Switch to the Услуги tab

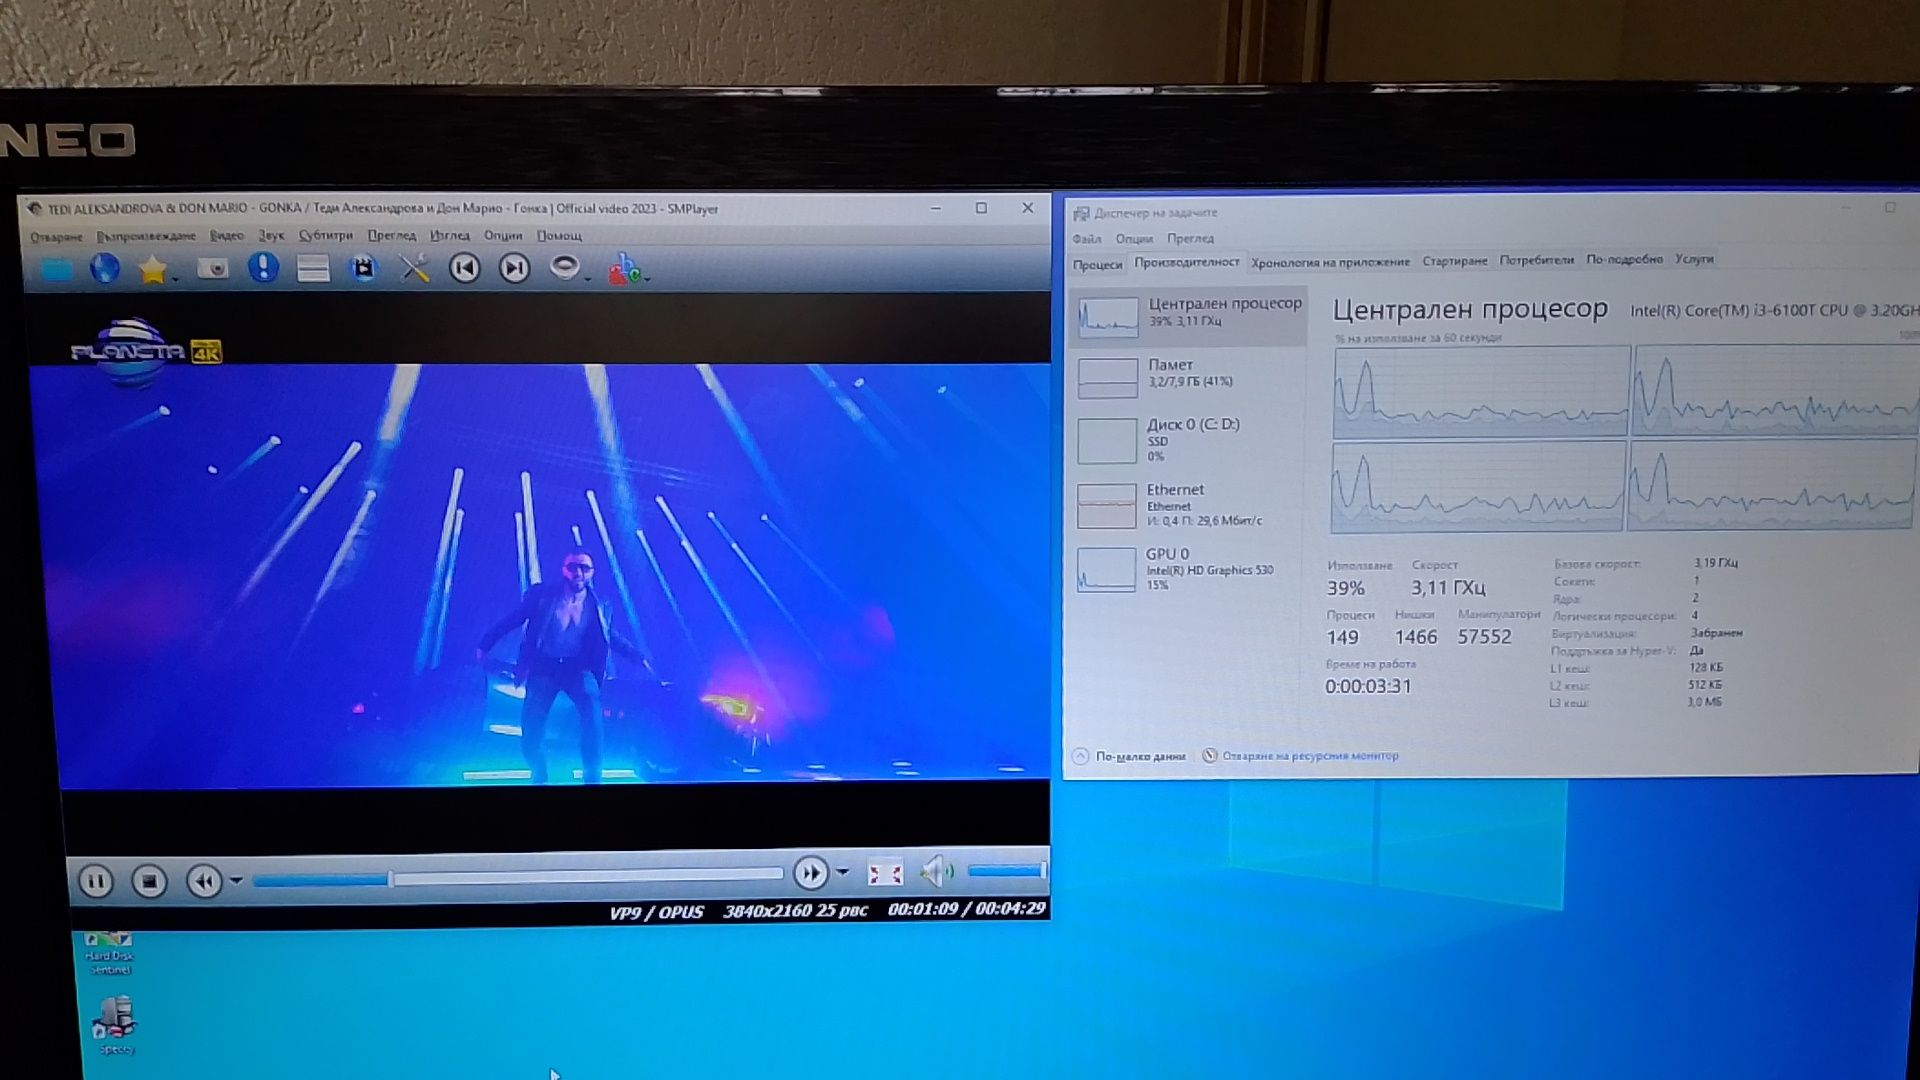1694,259
